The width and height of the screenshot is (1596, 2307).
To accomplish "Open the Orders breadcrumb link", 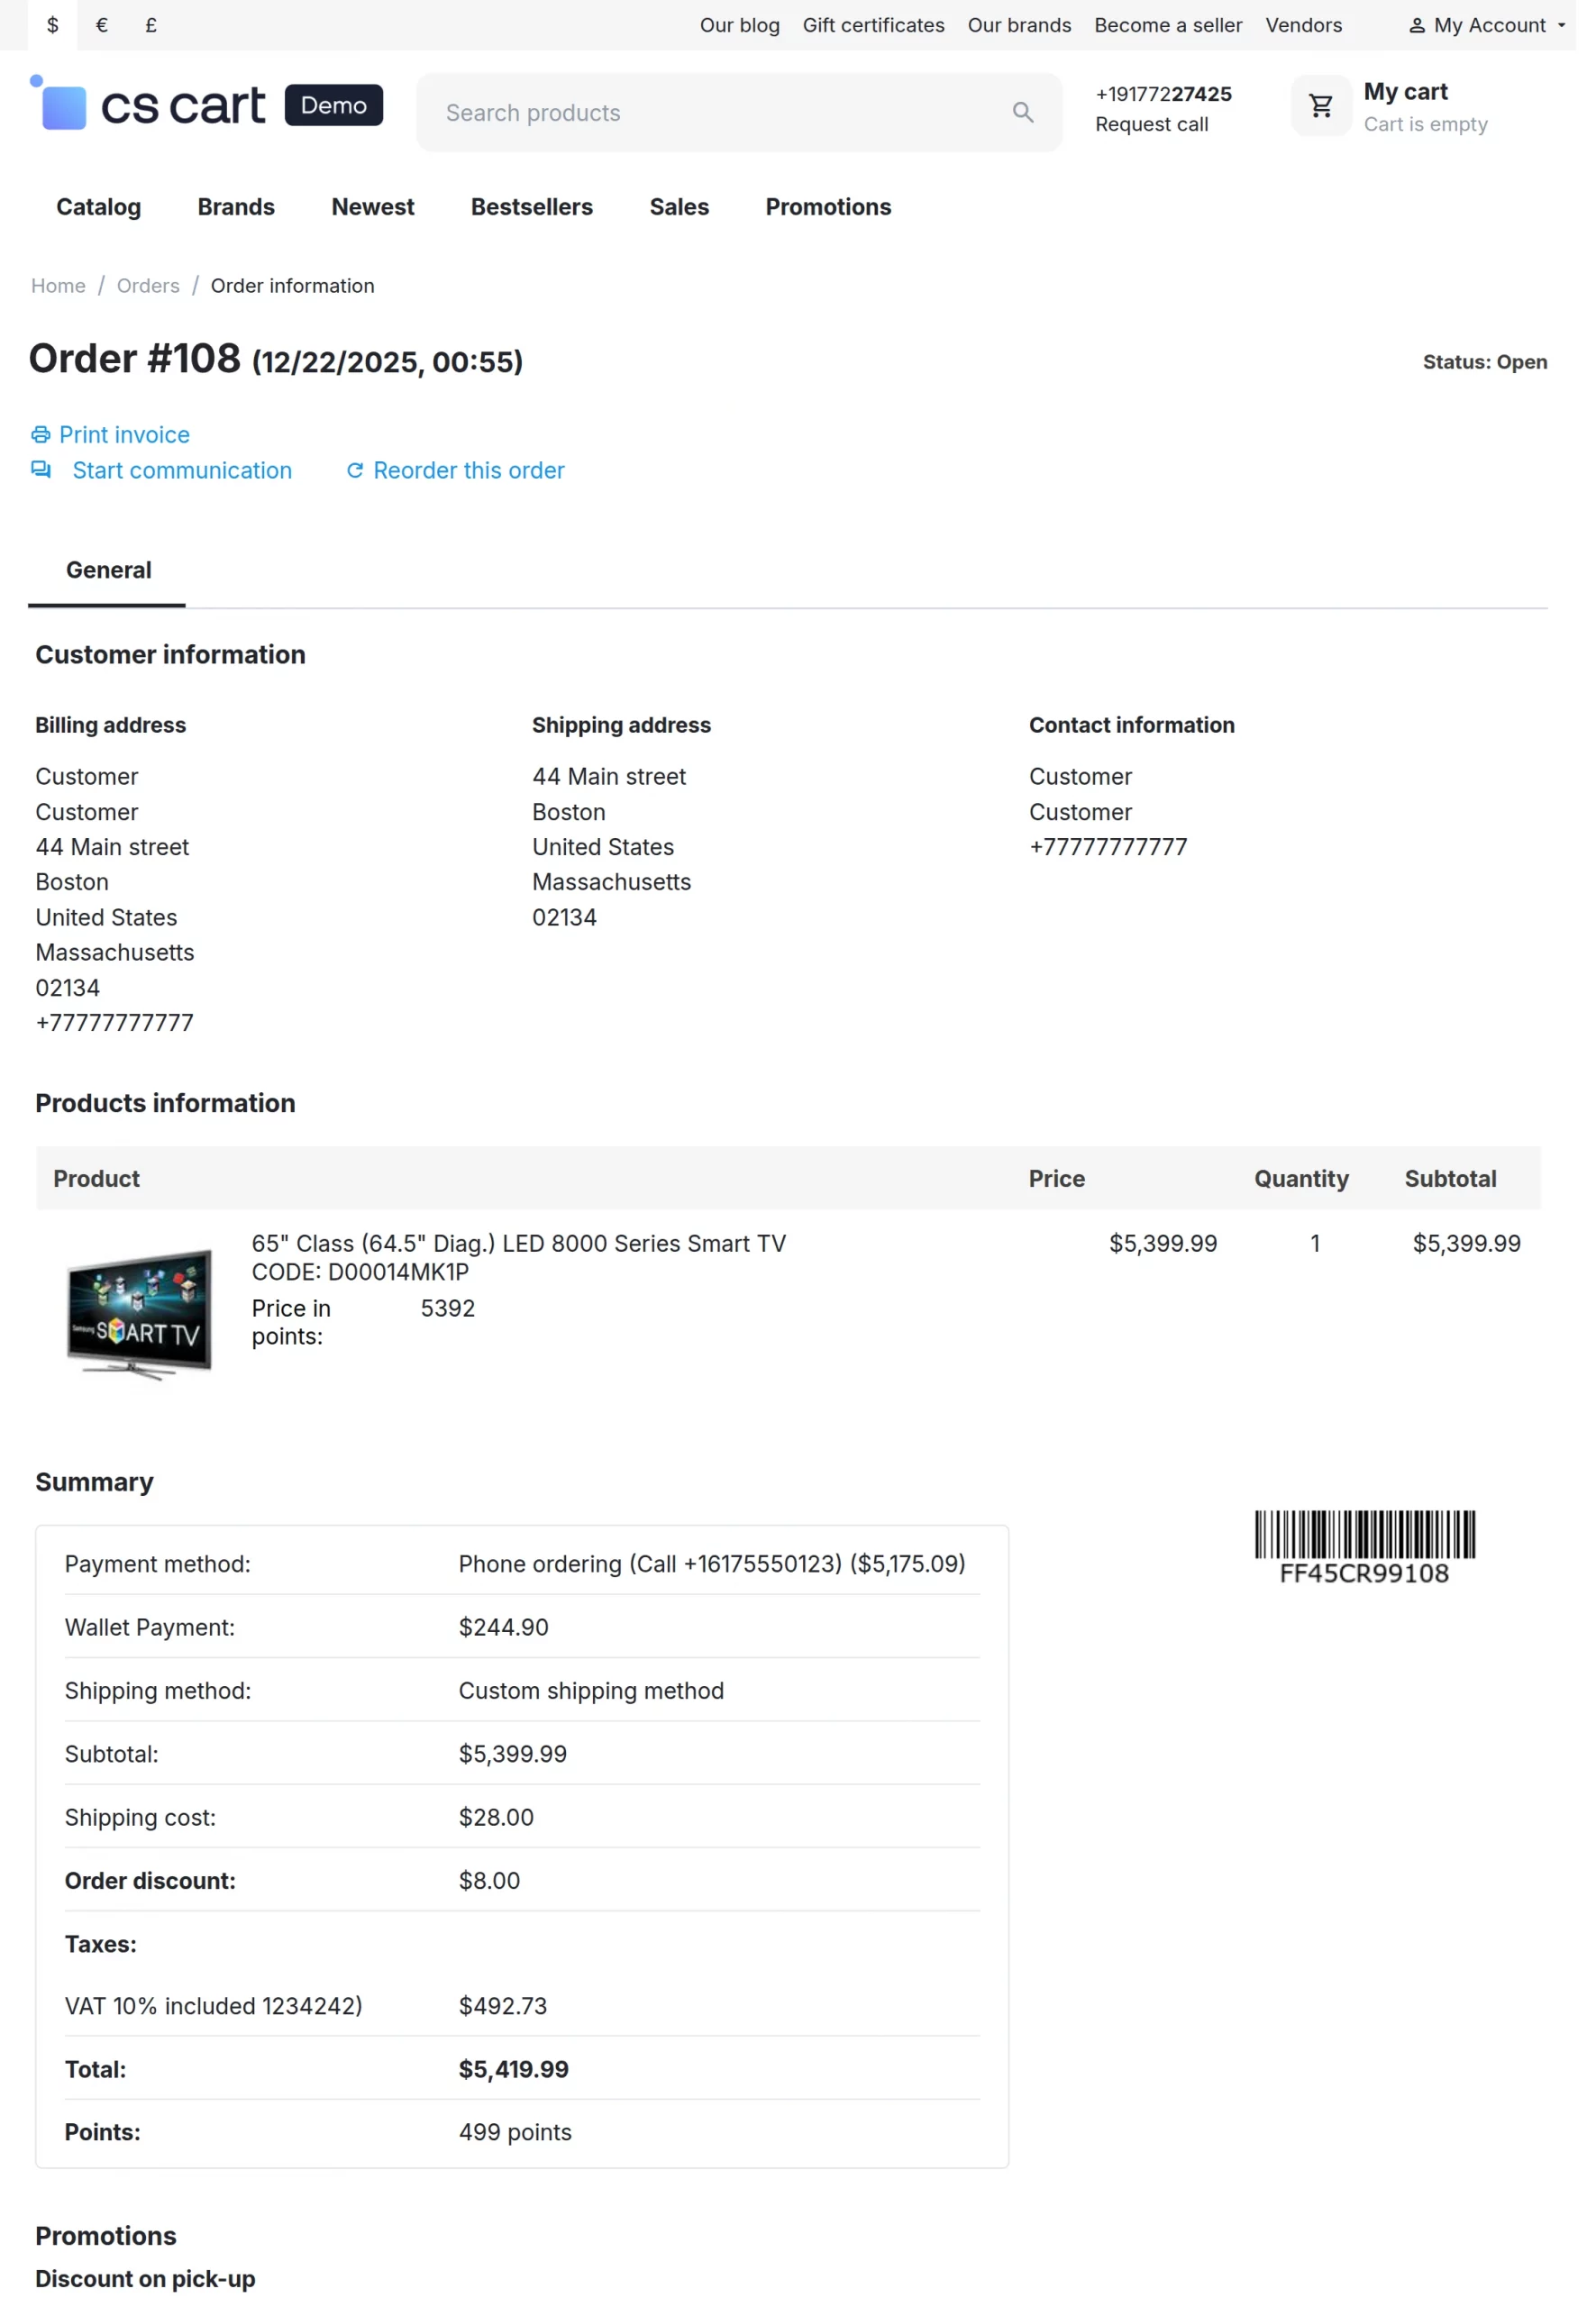I will 147,286.
